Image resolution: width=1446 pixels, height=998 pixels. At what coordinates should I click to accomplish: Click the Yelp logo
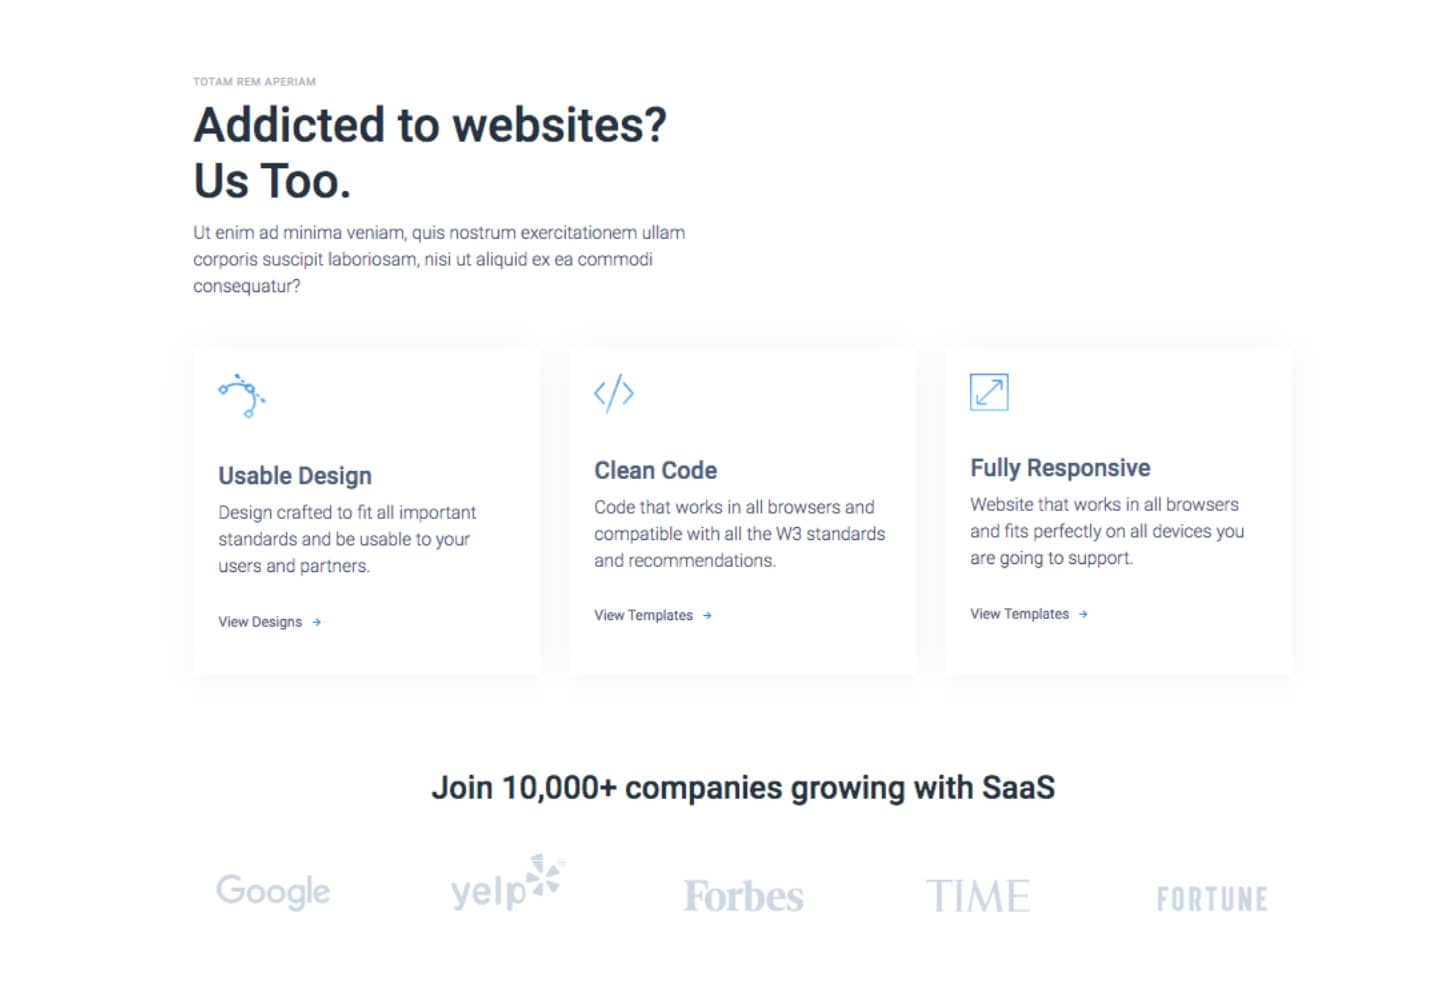508,883
